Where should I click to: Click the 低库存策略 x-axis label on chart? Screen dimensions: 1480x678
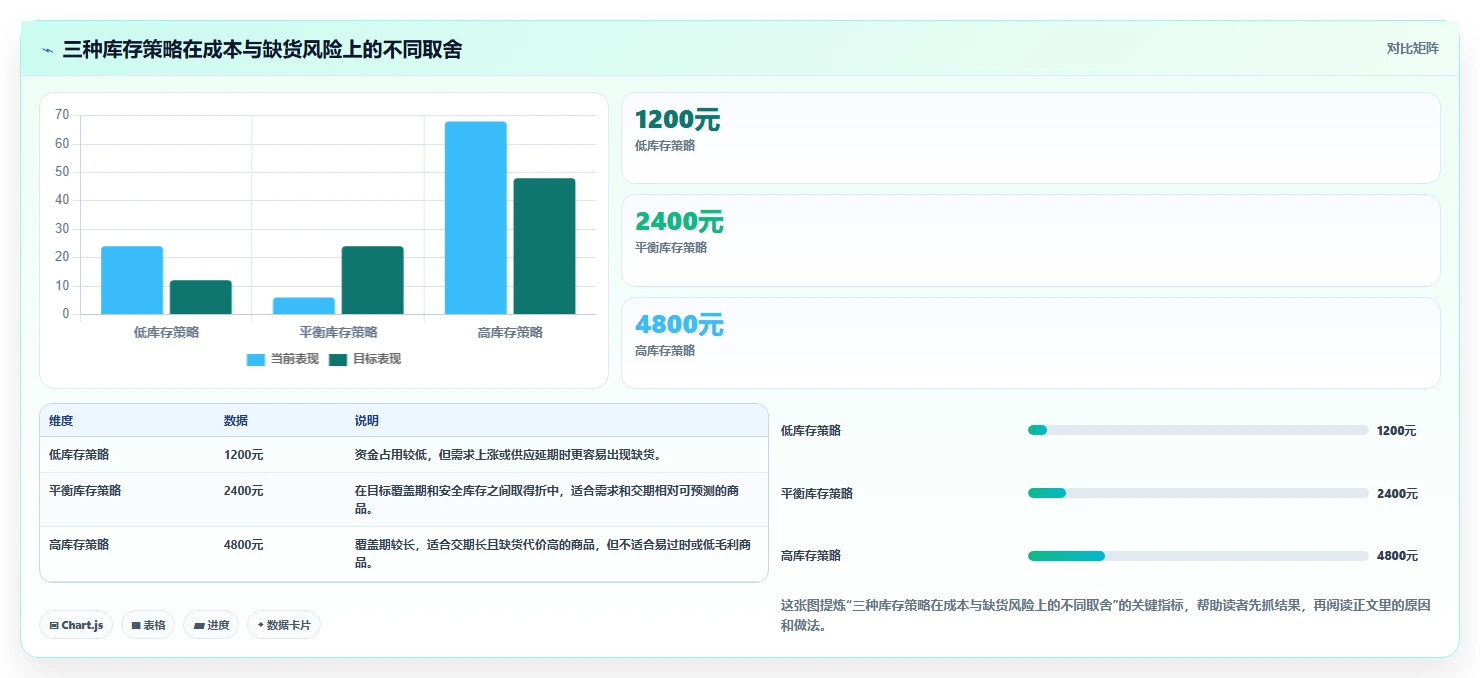pyautogui.click(x=166, y=333)
